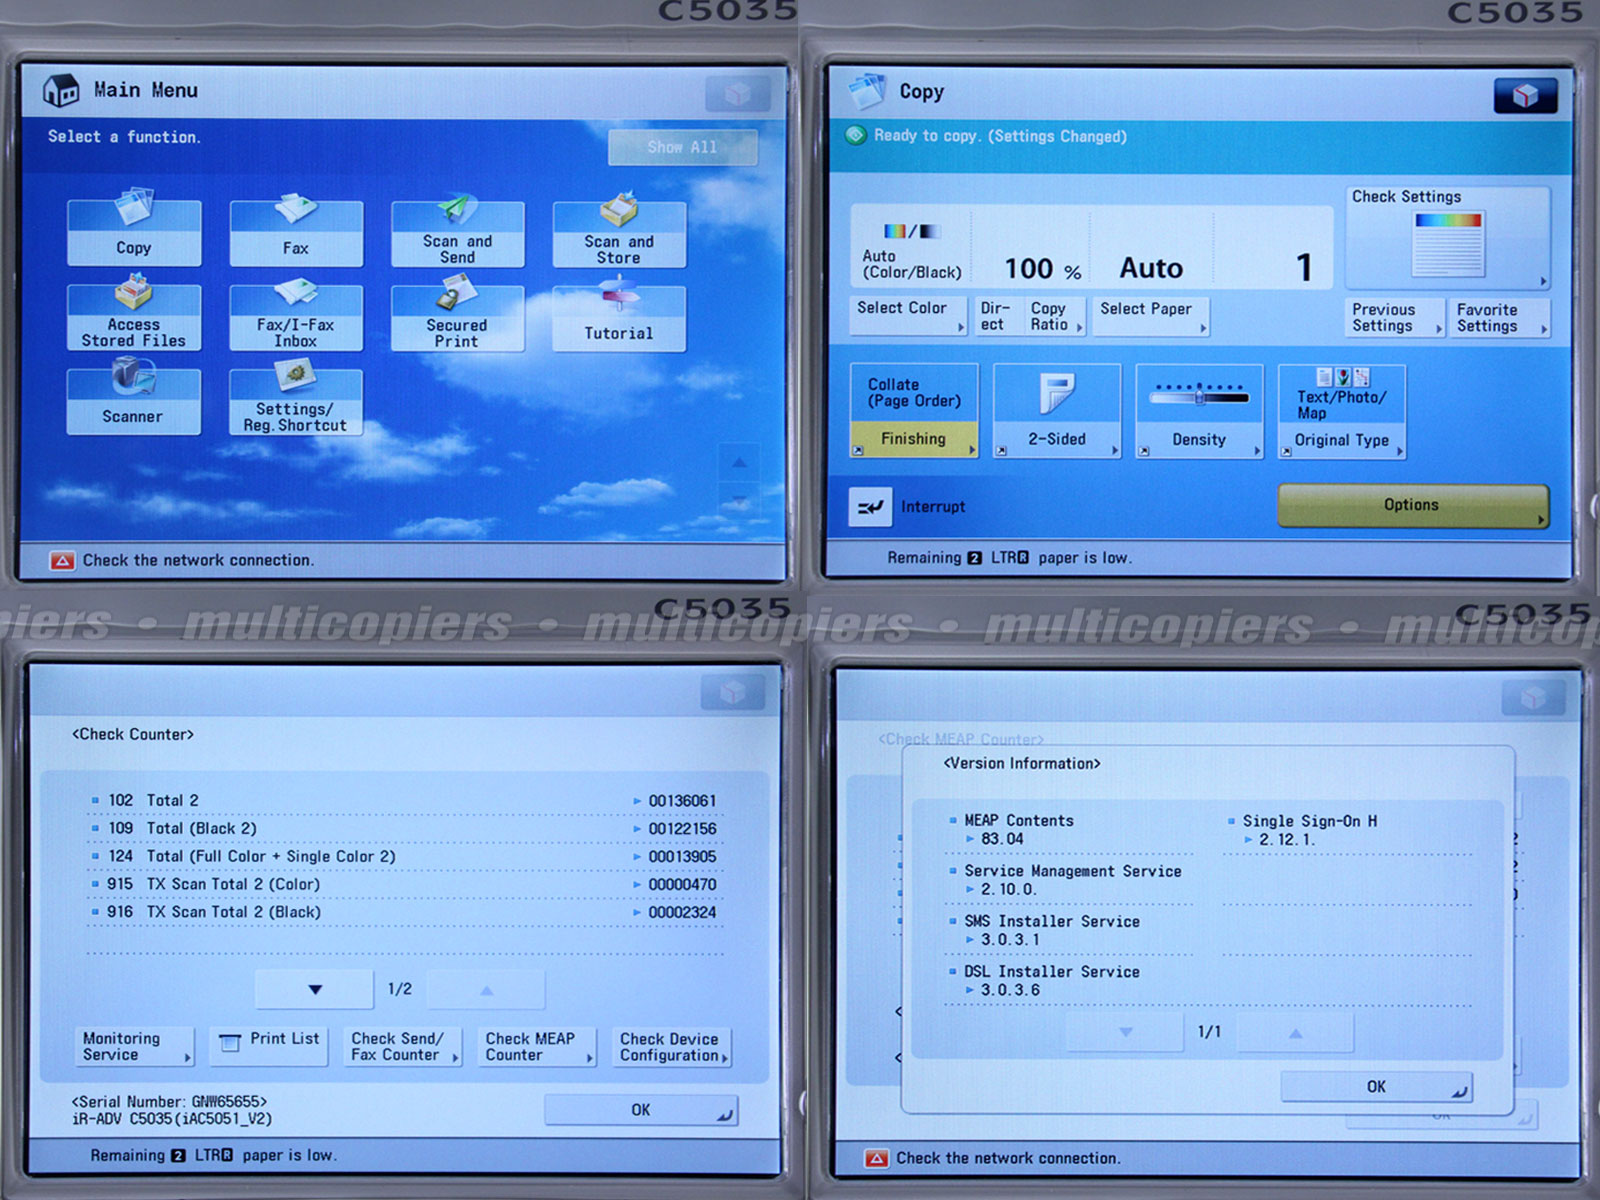This screenshot has width=1600, height=1200.
Task: Open Check Device Configuration
Action: point(672,1047)
